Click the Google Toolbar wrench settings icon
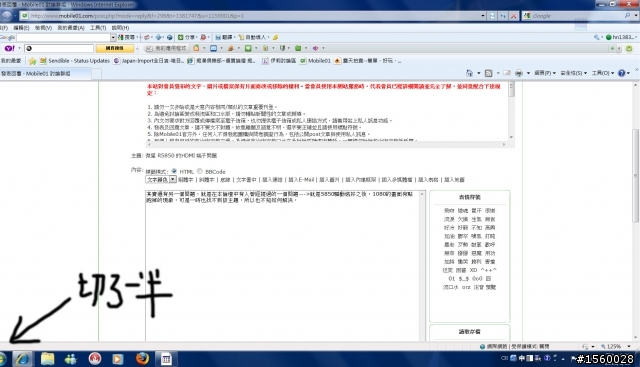 tap(597, 37)
